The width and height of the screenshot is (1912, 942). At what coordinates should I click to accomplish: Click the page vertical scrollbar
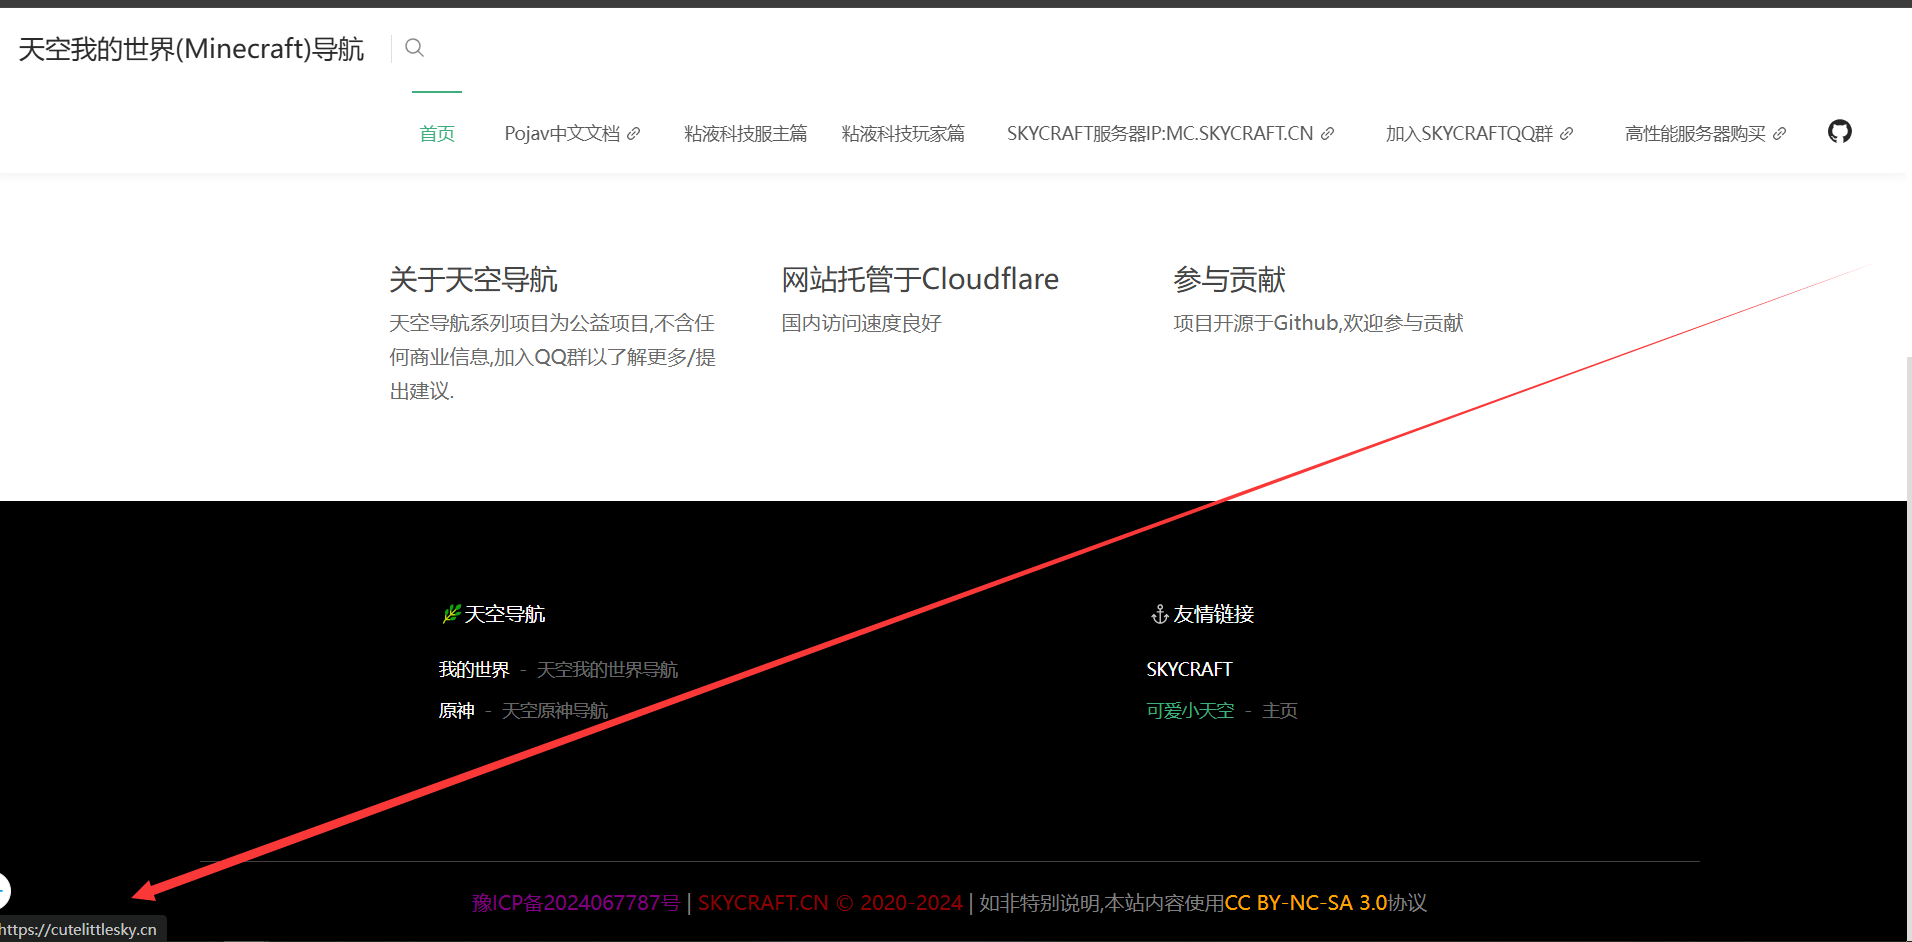[x=1908, y=650]
